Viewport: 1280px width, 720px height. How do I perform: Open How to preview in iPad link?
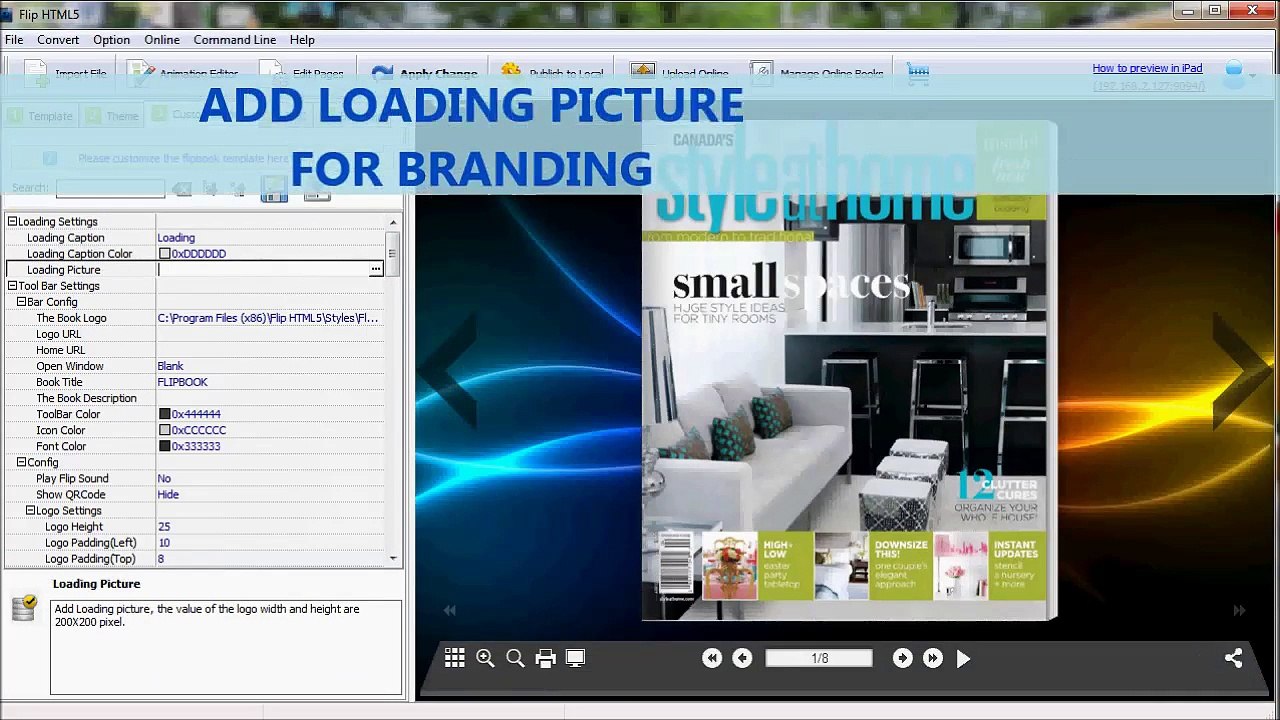click(x=1147, y=68)
